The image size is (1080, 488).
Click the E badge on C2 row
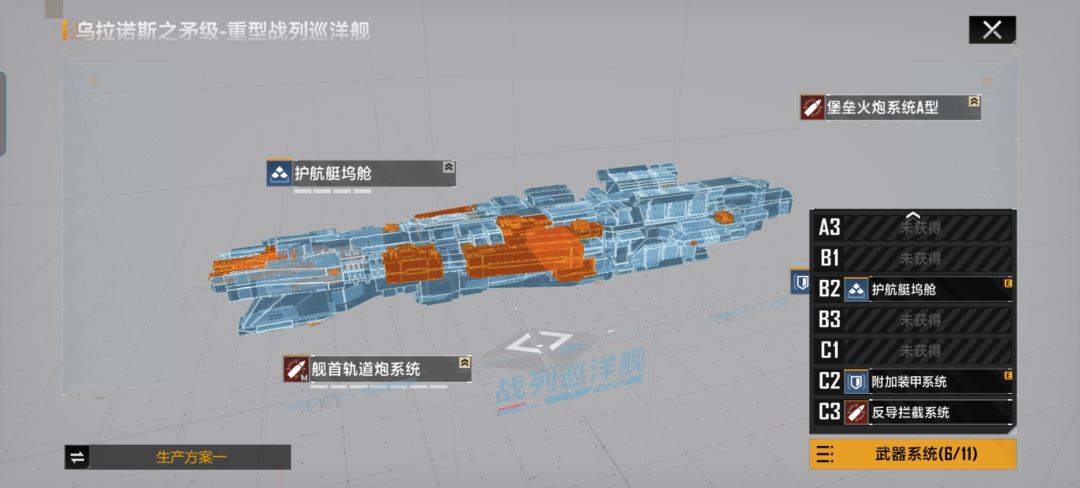(1008, 375)
